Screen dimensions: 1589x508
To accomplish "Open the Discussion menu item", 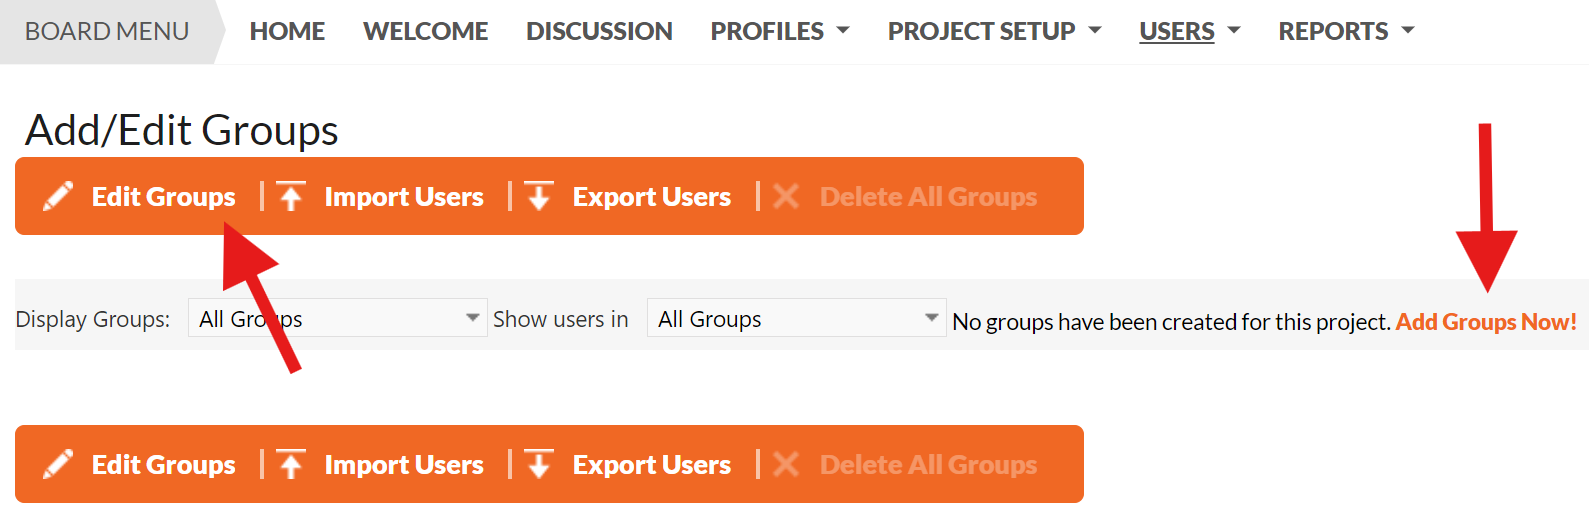I will [599, 31].
